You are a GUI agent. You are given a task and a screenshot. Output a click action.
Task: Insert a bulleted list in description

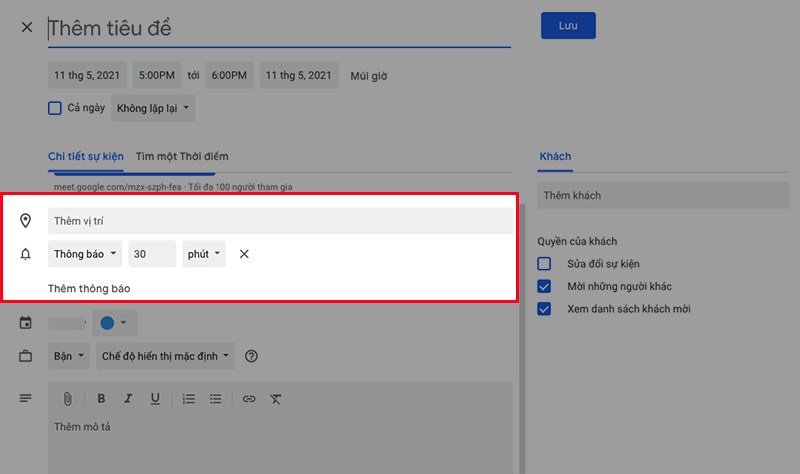pyautogui.click(x=215, y=399)
